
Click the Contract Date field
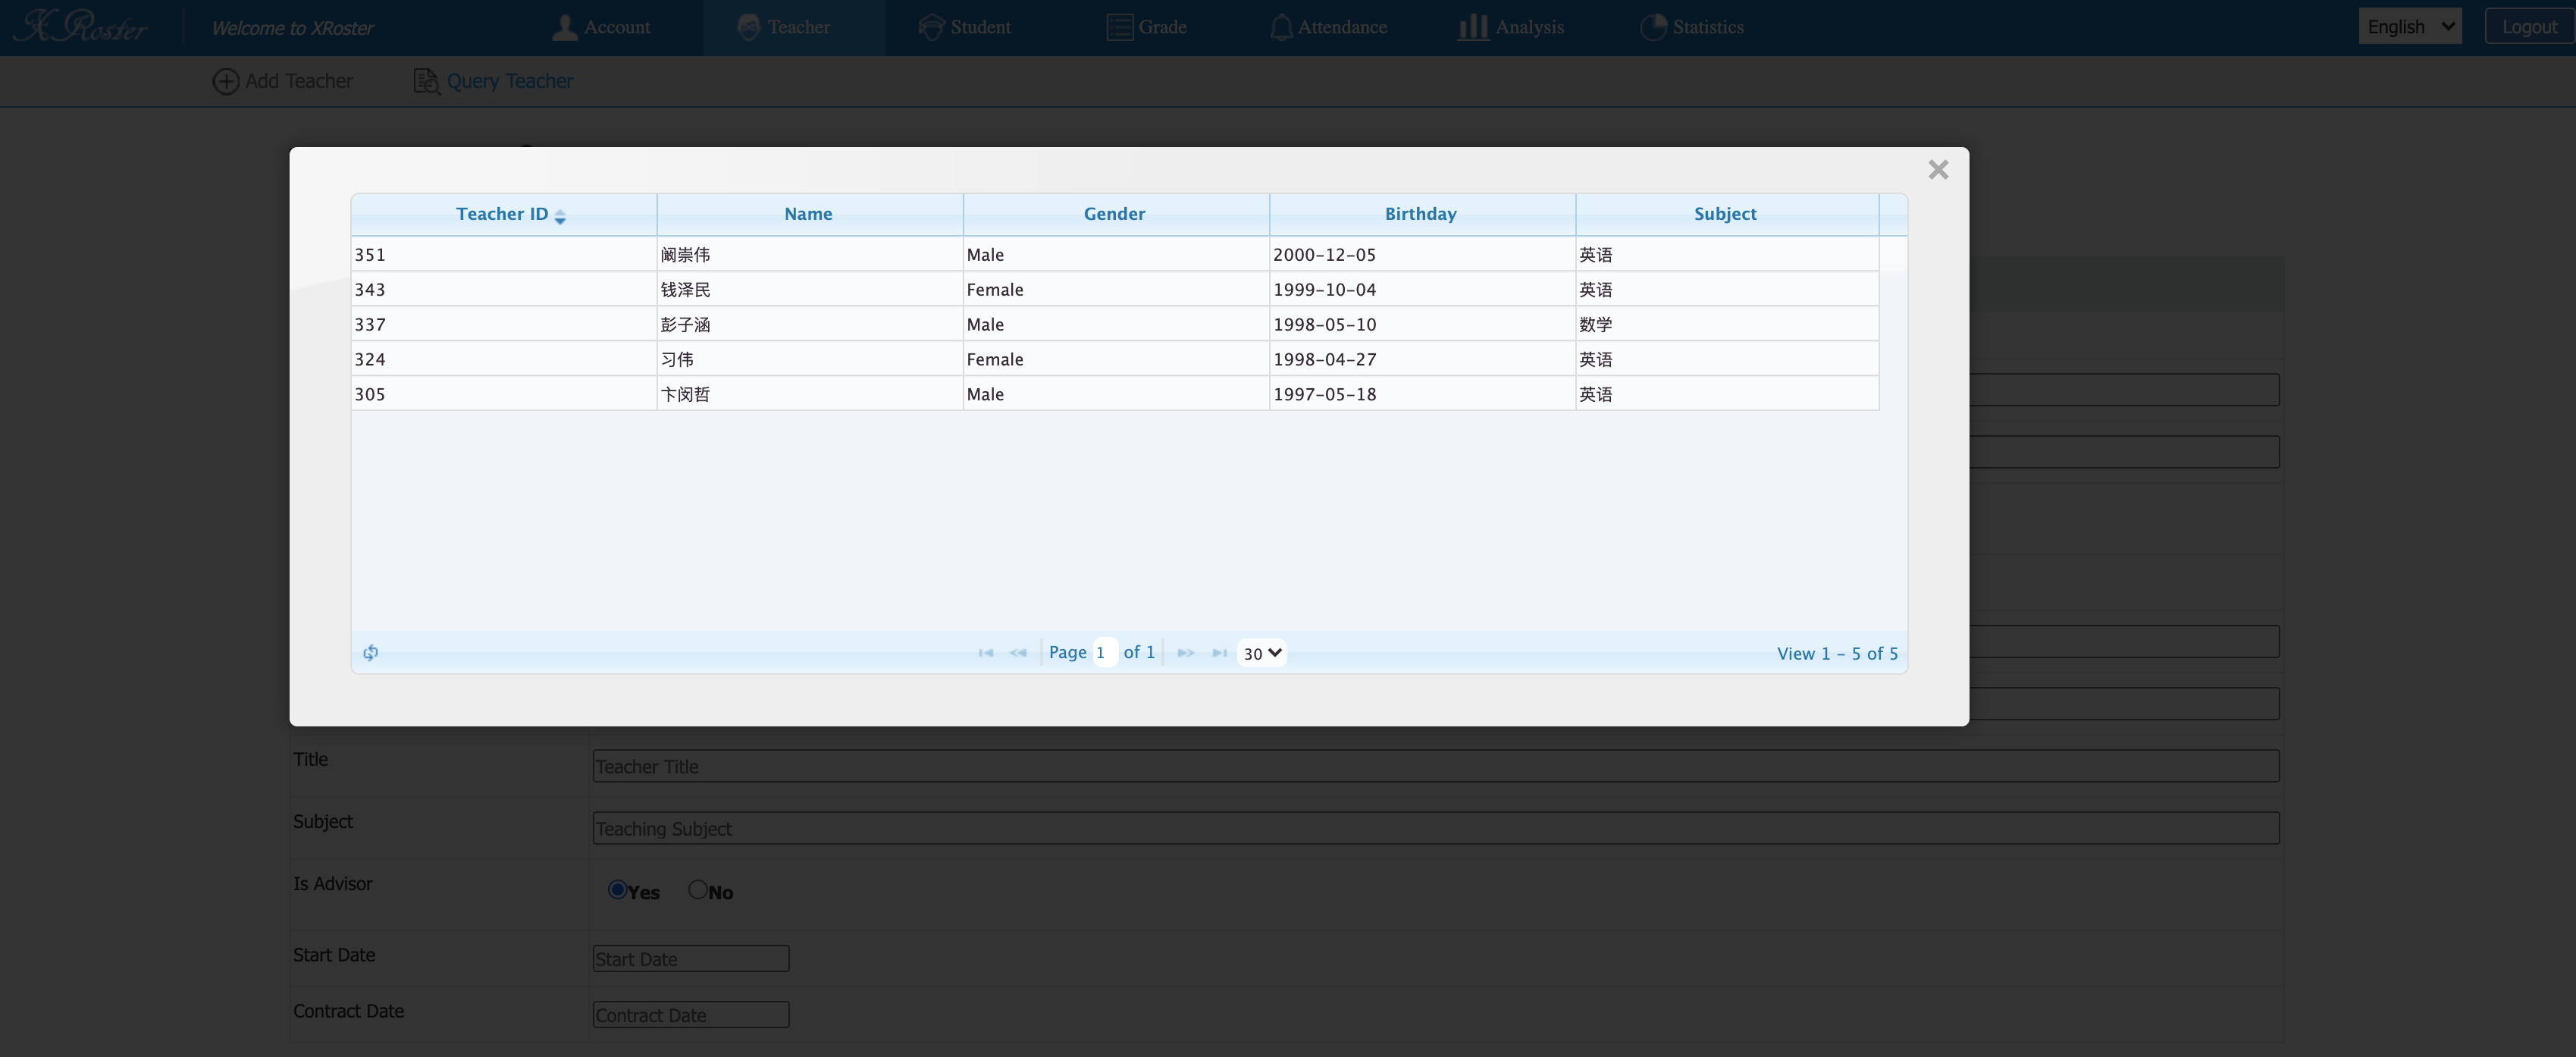691,1015
